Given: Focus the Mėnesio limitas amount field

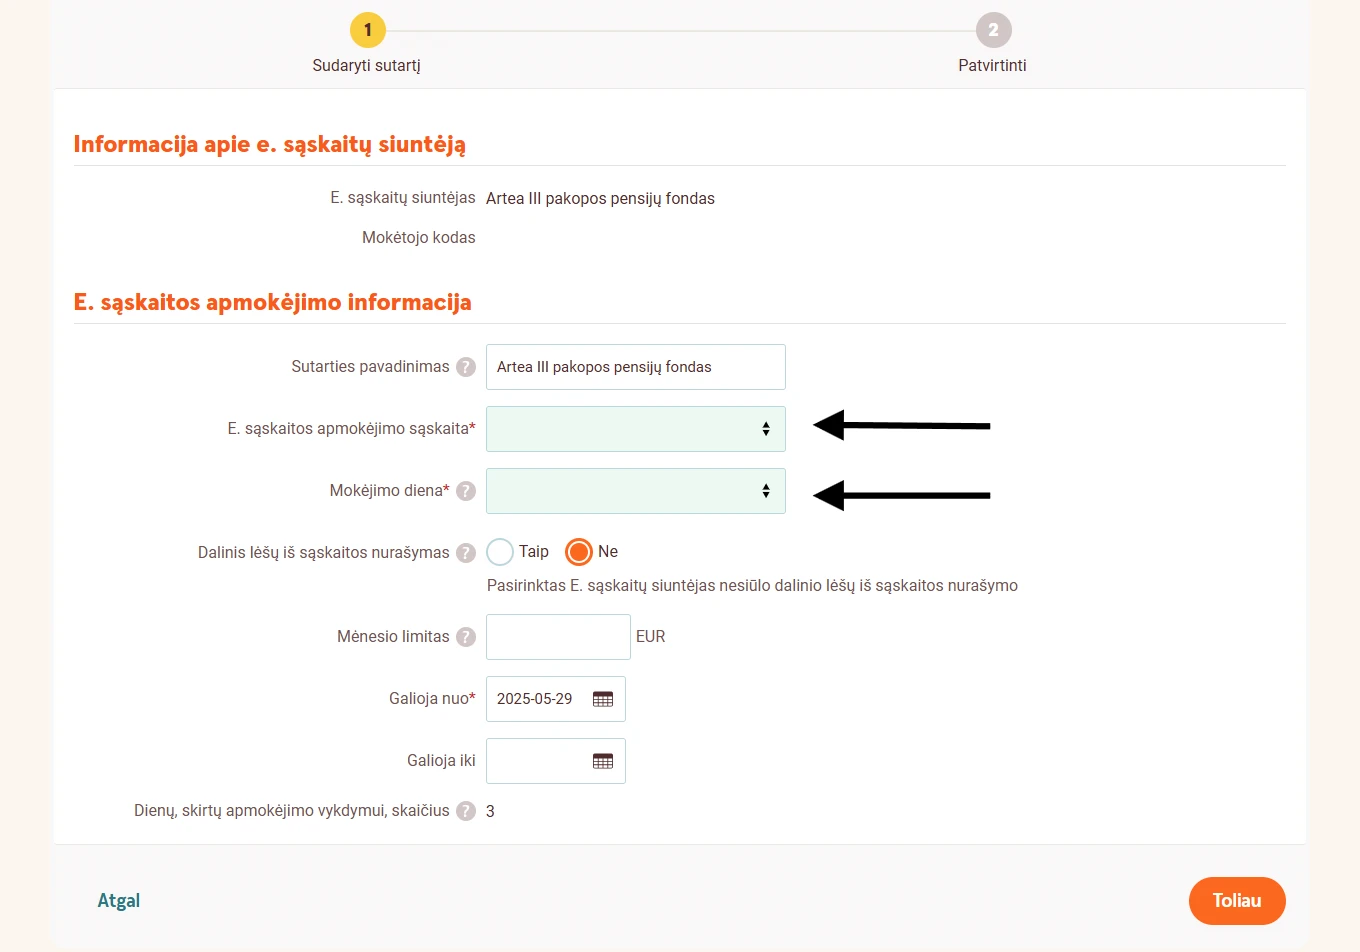Looking at the screenshot, I should 558,637.
